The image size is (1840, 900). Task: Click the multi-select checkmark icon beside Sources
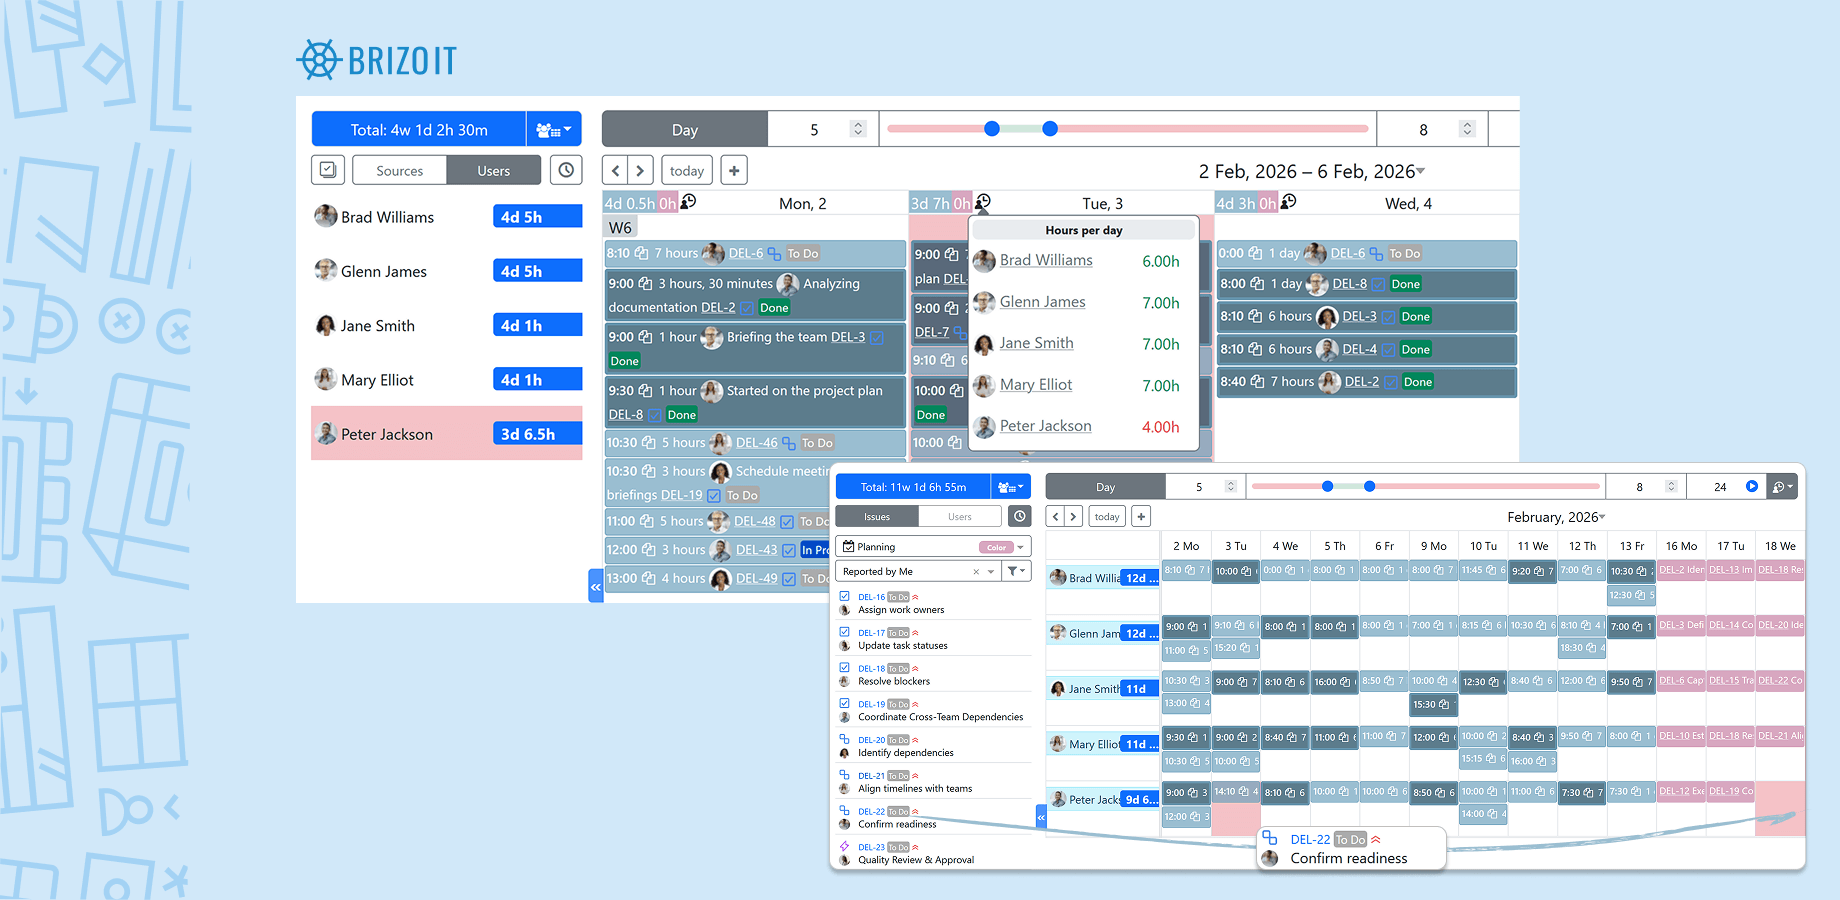click(327, 169)
